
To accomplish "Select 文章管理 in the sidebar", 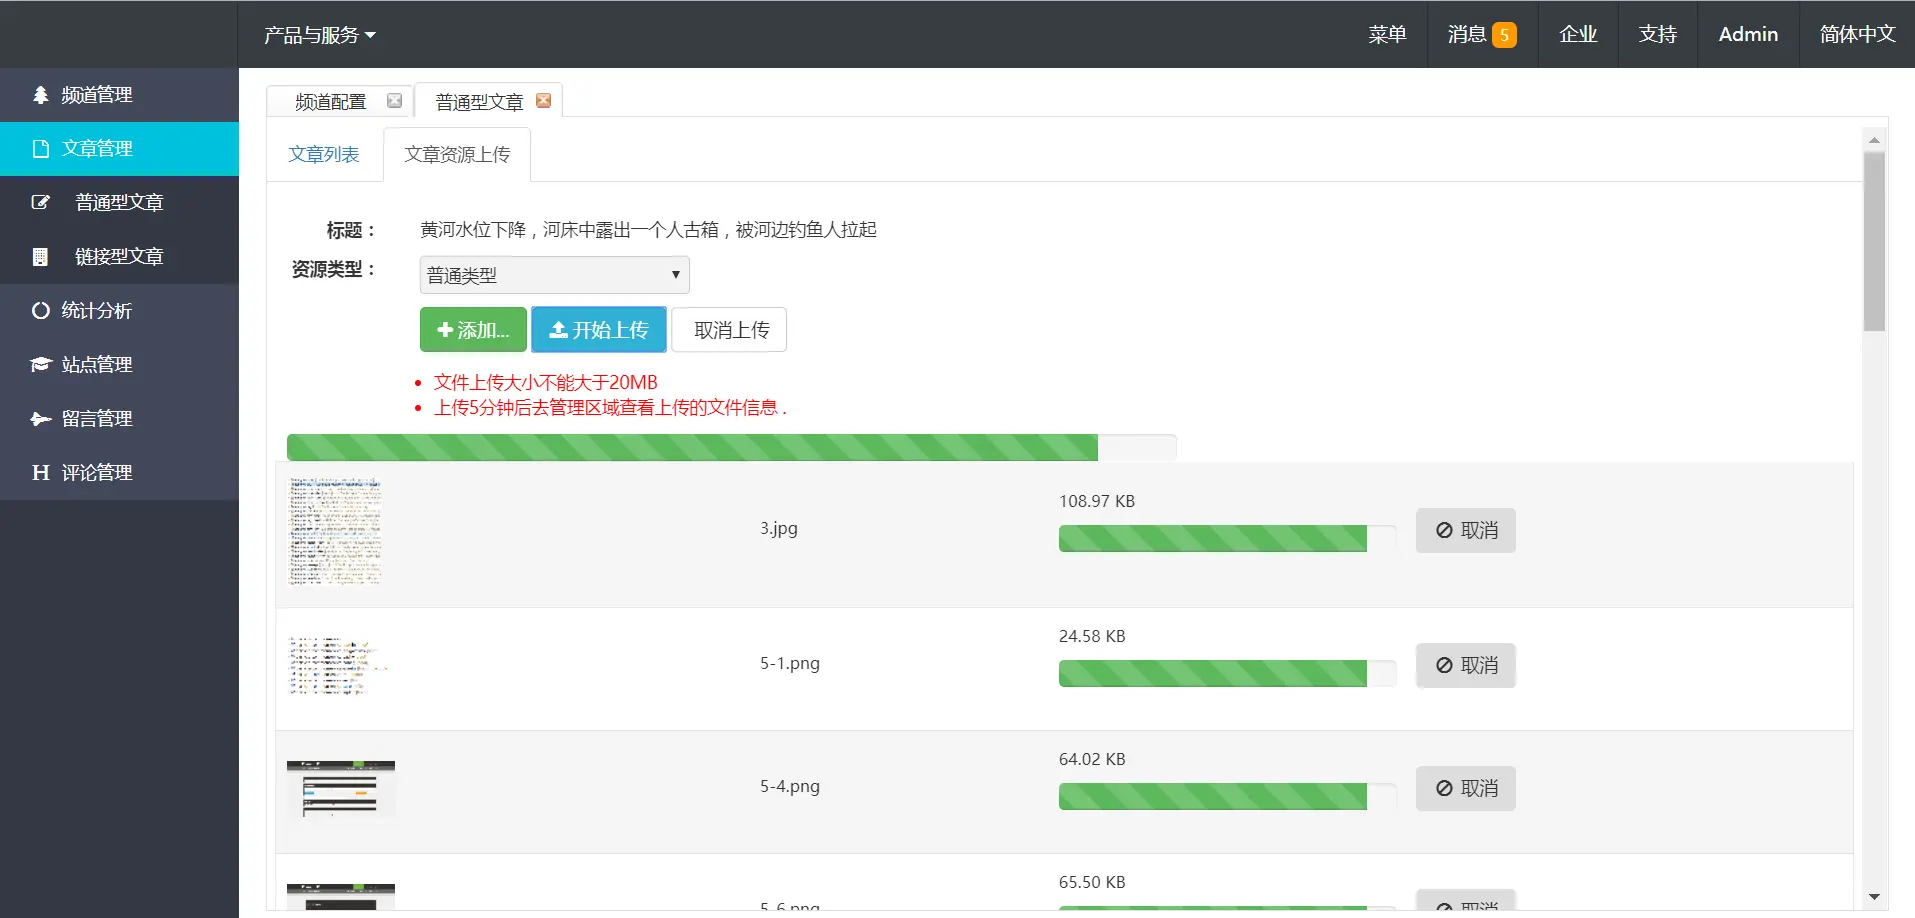I will [x=119, y=149].
